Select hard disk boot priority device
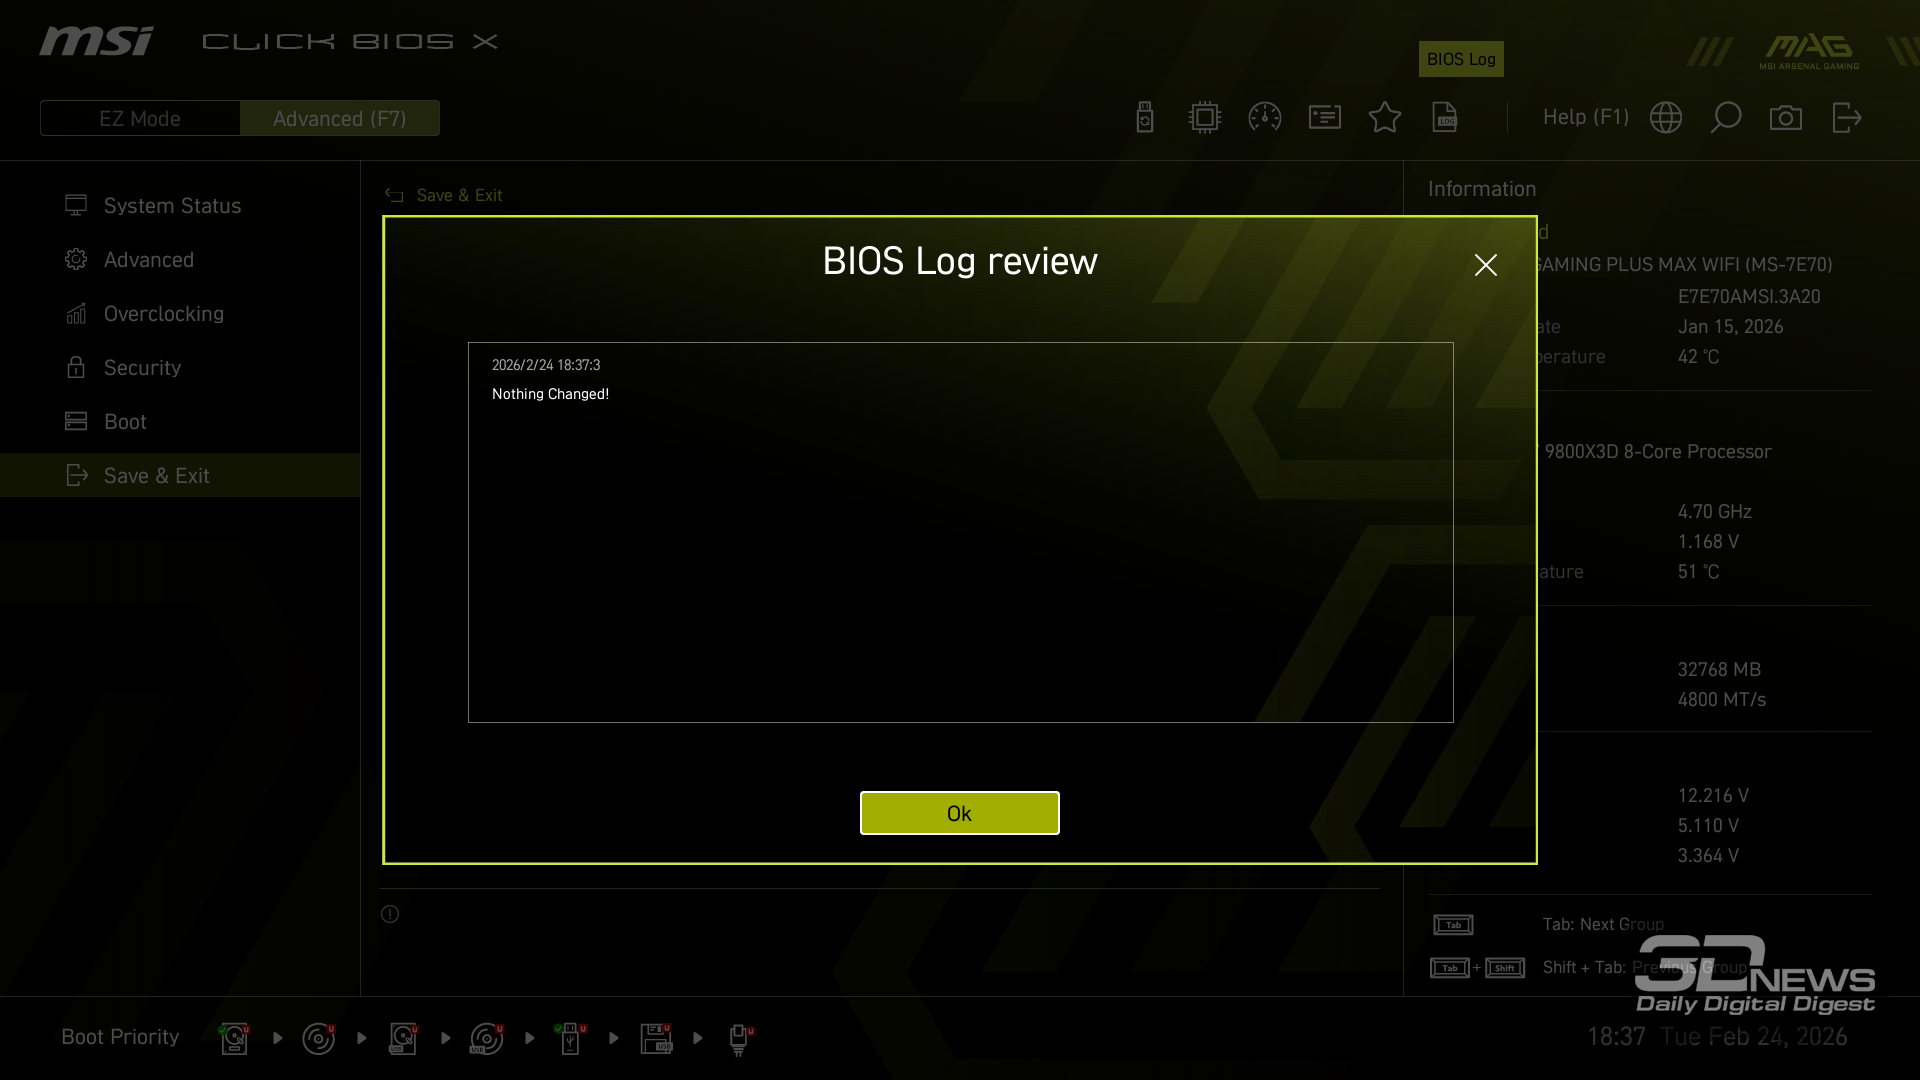 click(x=235, y=1038)
